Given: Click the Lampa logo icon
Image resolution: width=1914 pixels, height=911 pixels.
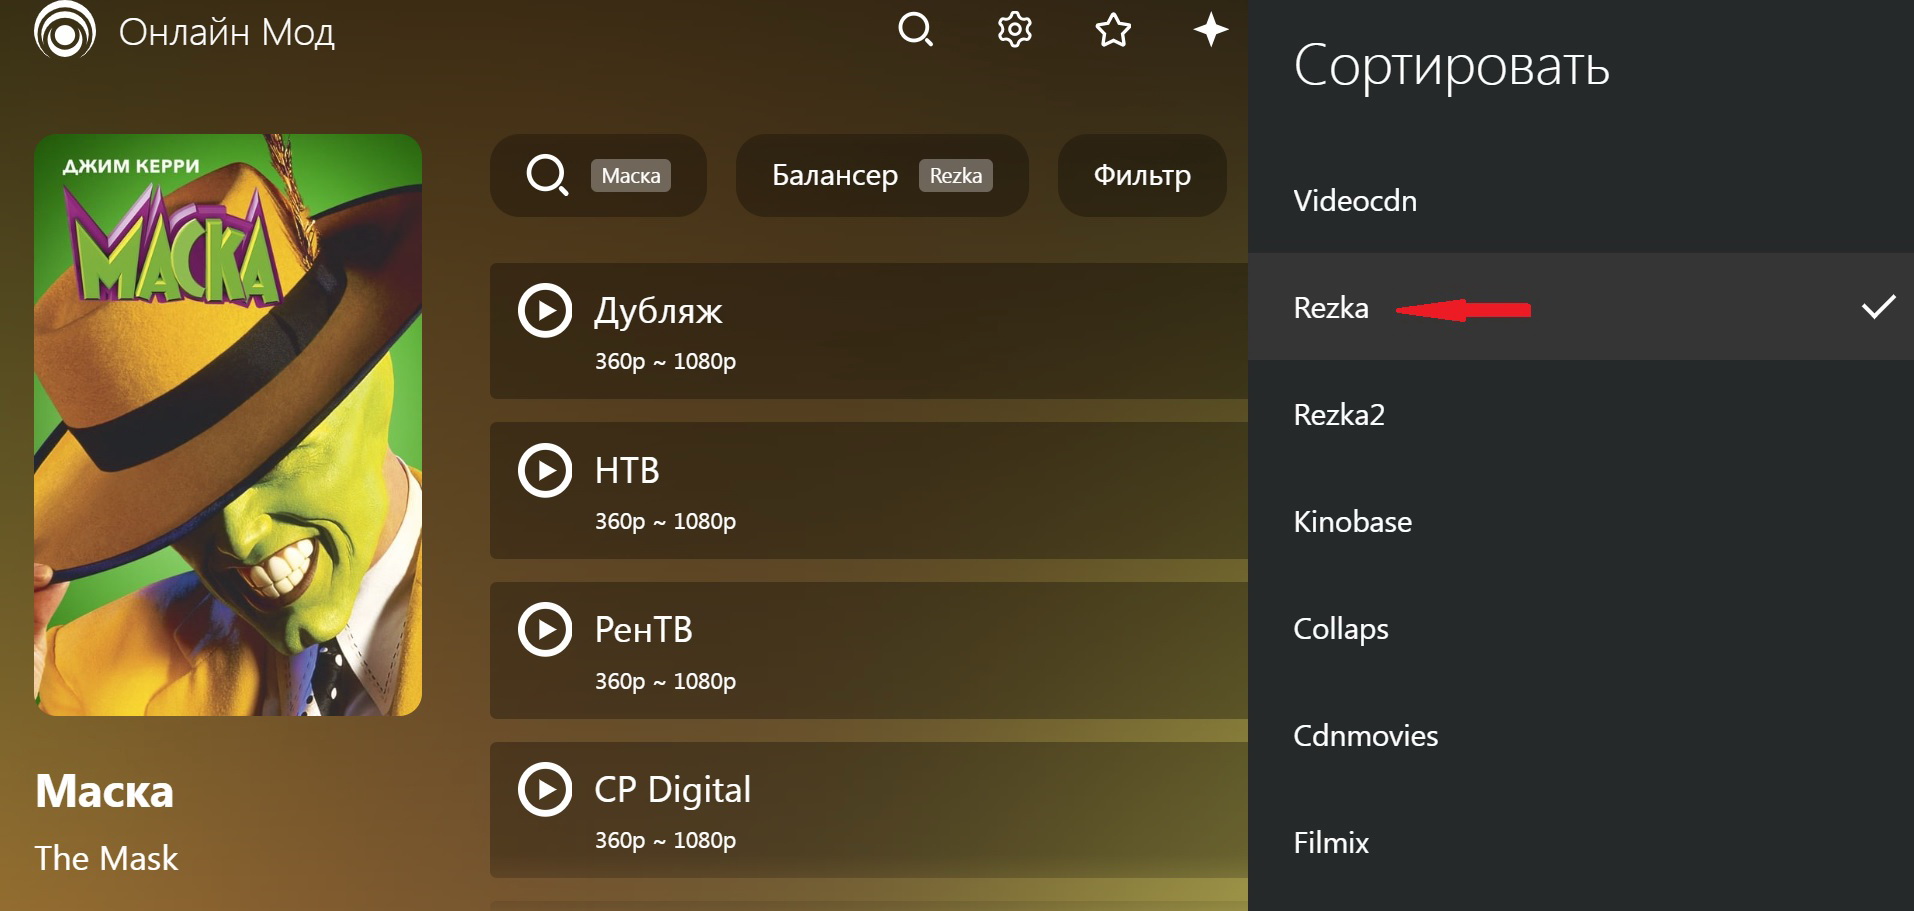Looking at the screenshot, I should pyautogui.click(x=65, y=30).
